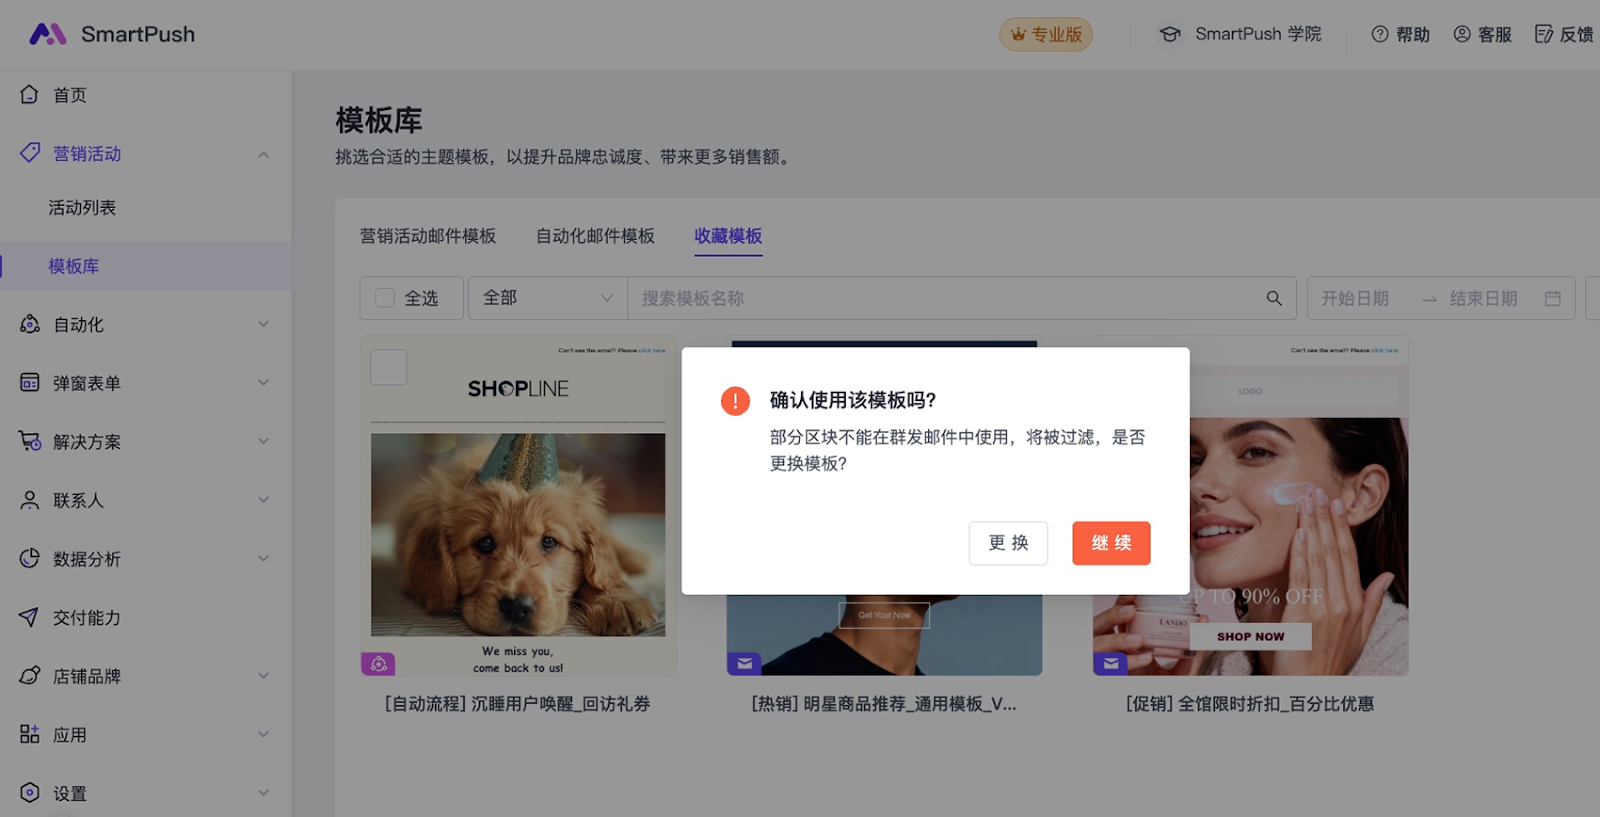Switch to 营销活动邮件模板 tab
Image resolution: width=1600 pixels, height=817 pixels.
click(x=428, y=236)
